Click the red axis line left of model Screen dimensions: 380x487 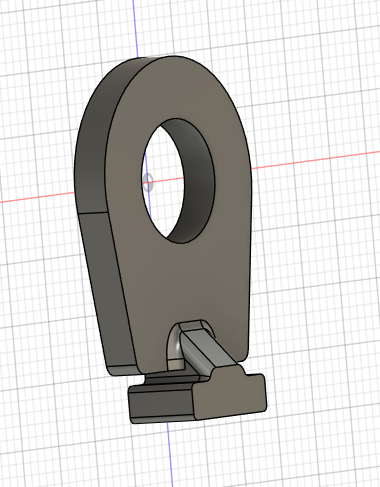(37, 197)
